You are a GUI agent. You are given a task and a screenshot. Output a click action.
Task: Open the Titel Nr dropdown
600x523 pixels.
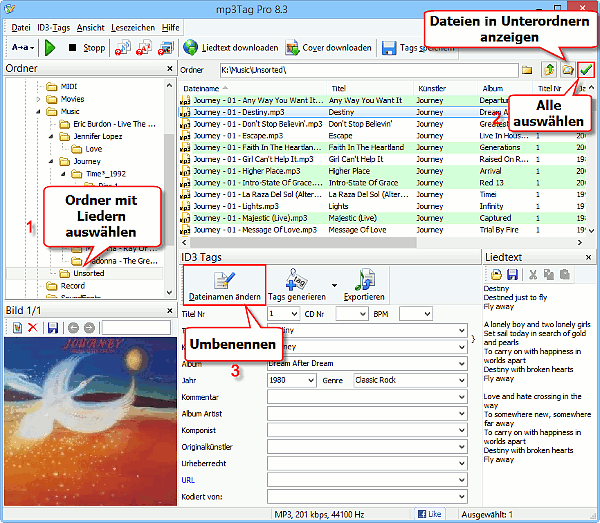[x=294, y=314]
